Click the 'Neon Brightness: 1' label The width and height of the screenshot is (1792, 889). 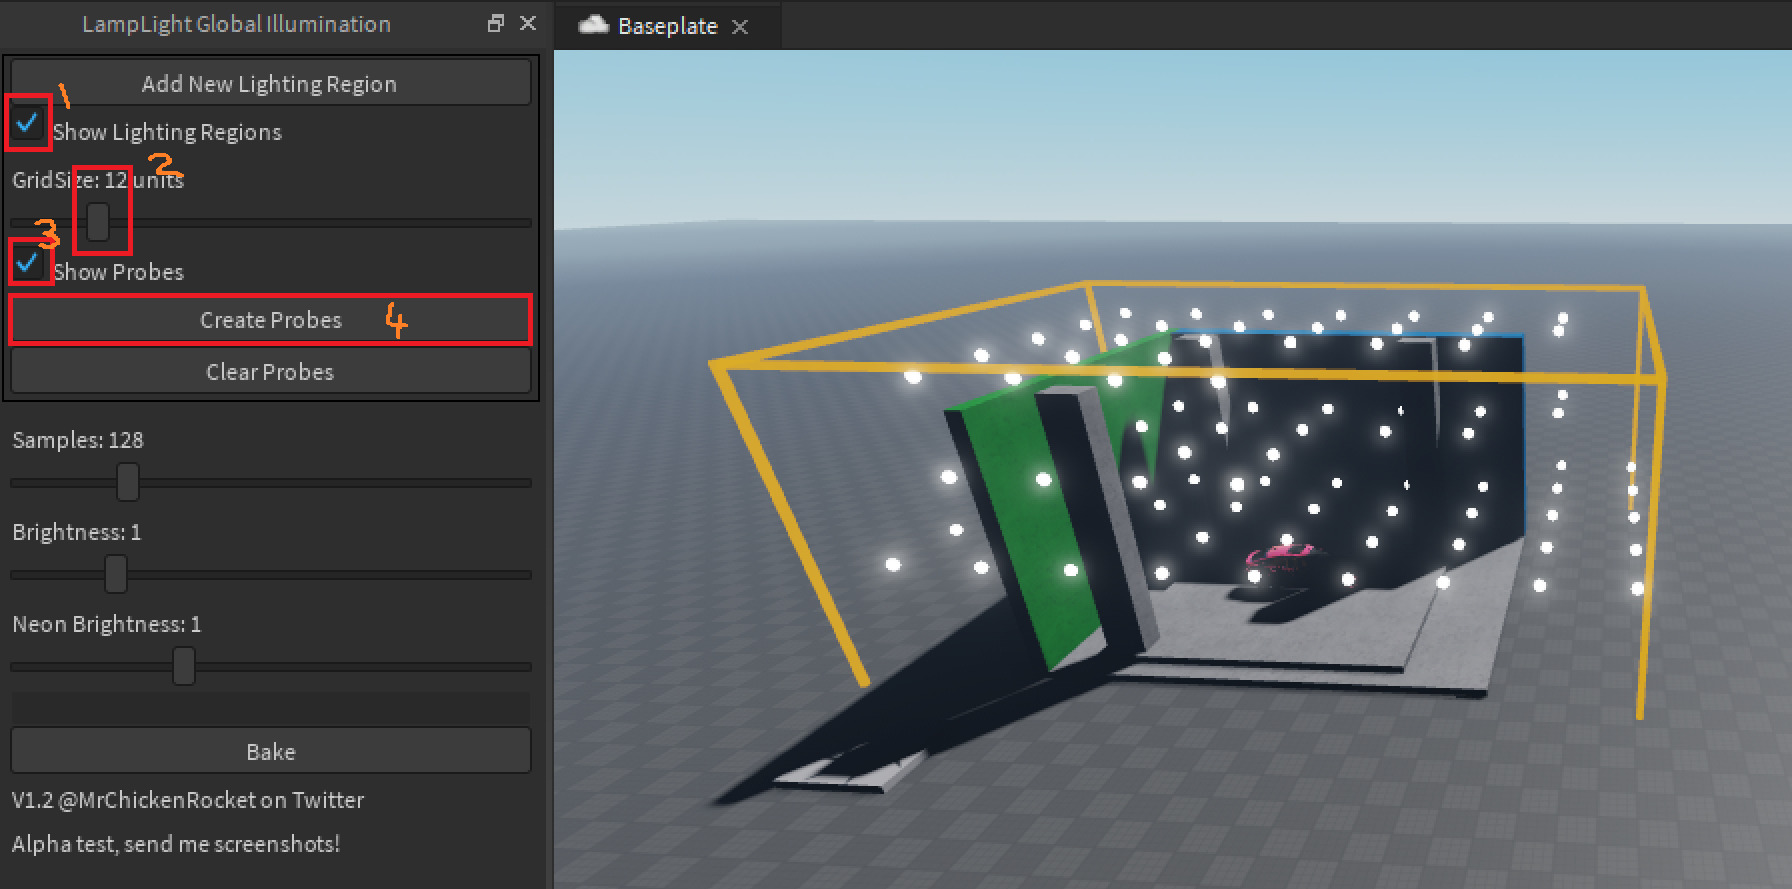coord(107,624)
